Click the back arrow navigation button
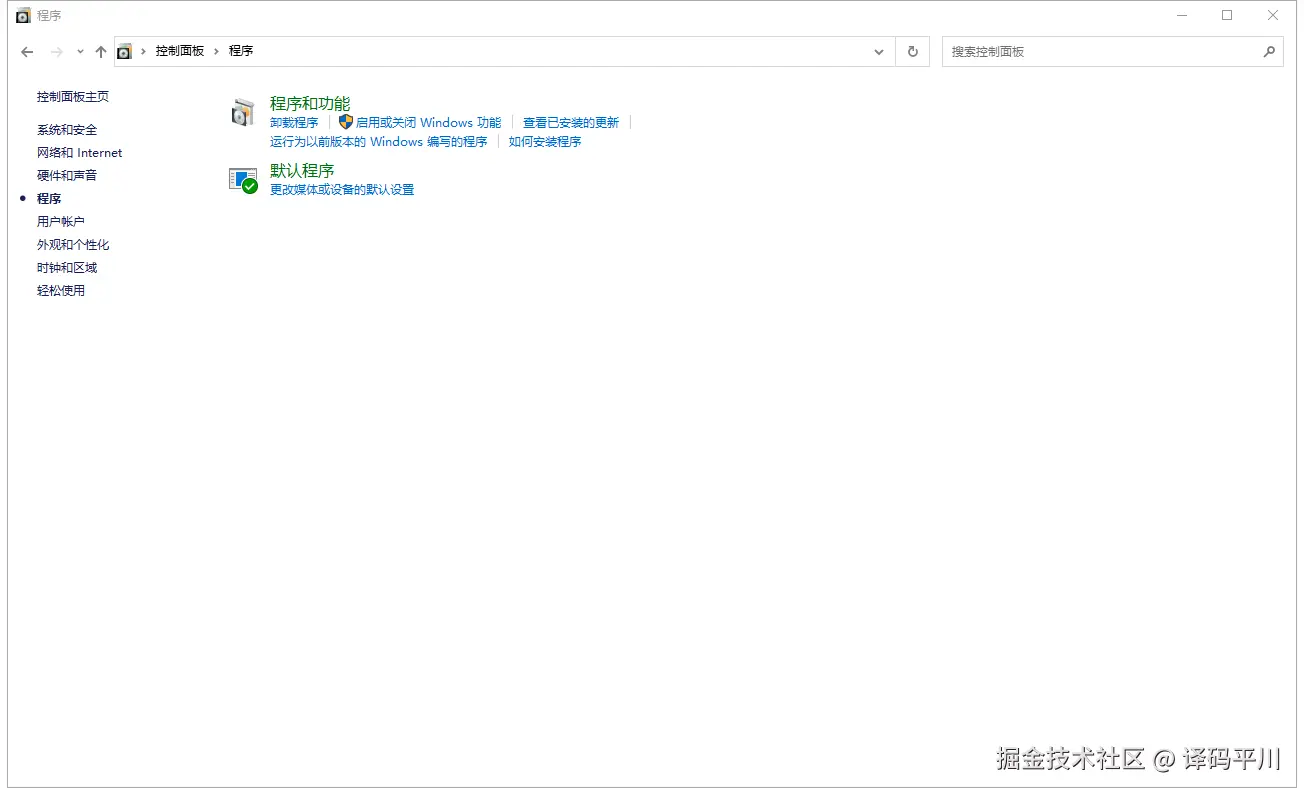 click(x=27, y=52)
